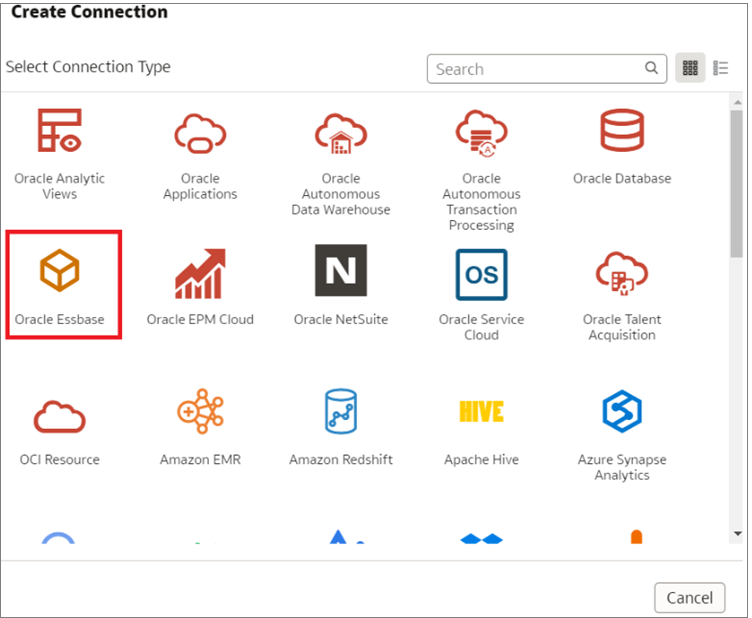
Task: Click the 'Oracle Applications' label
Action: 200,186
